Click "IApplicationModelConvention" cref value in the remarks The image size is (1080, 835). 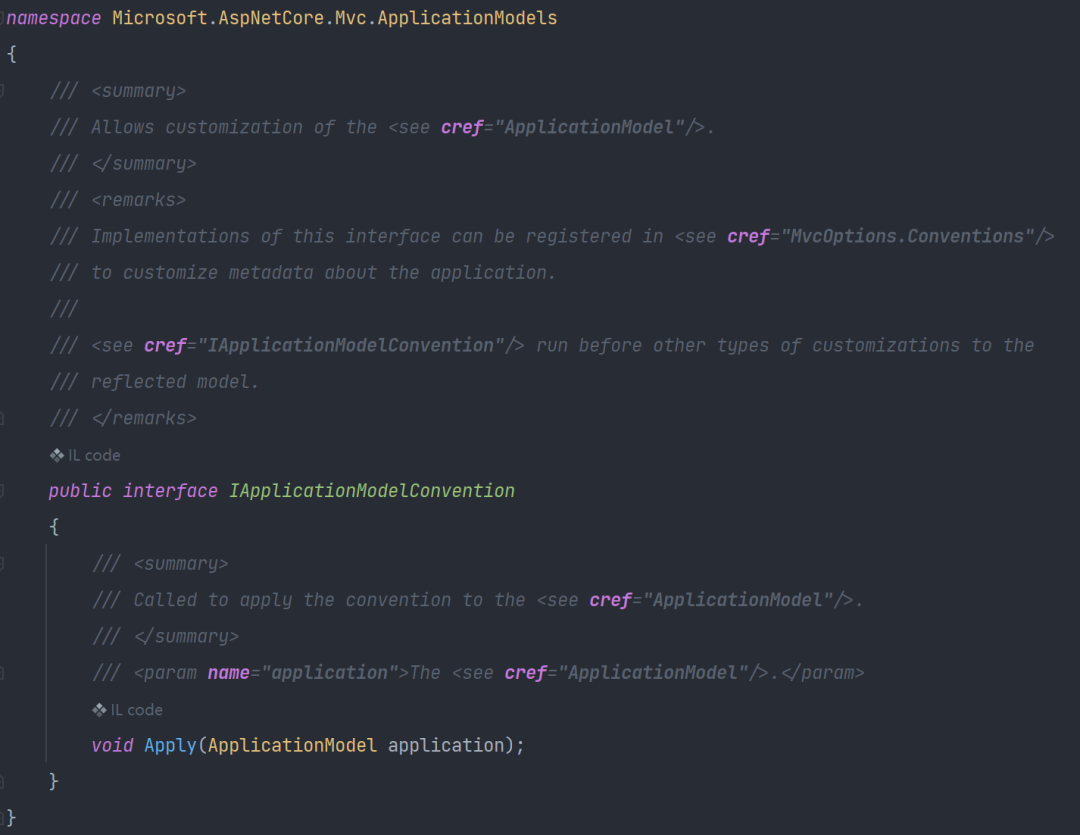tap(351, 345)
